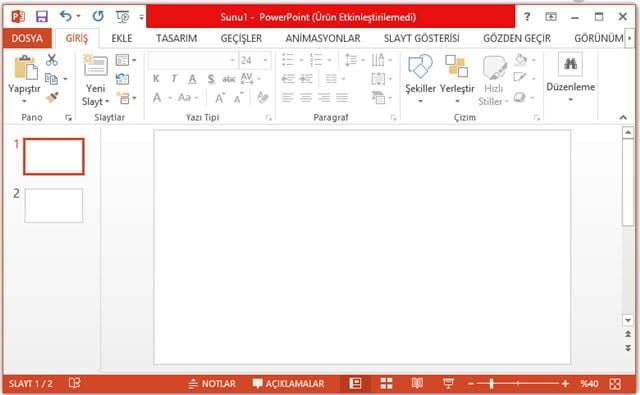
Task: Click the Save icon in quick access toolbar
Action: [x=42, y=17]
